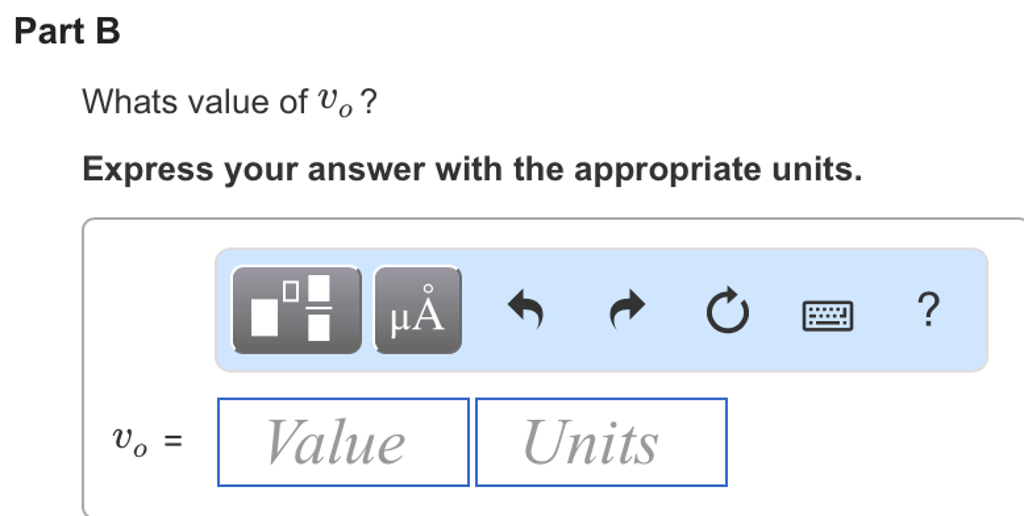Click the Units input box
The height and width of the screenshot is (516, 1024).
(601, 442)
